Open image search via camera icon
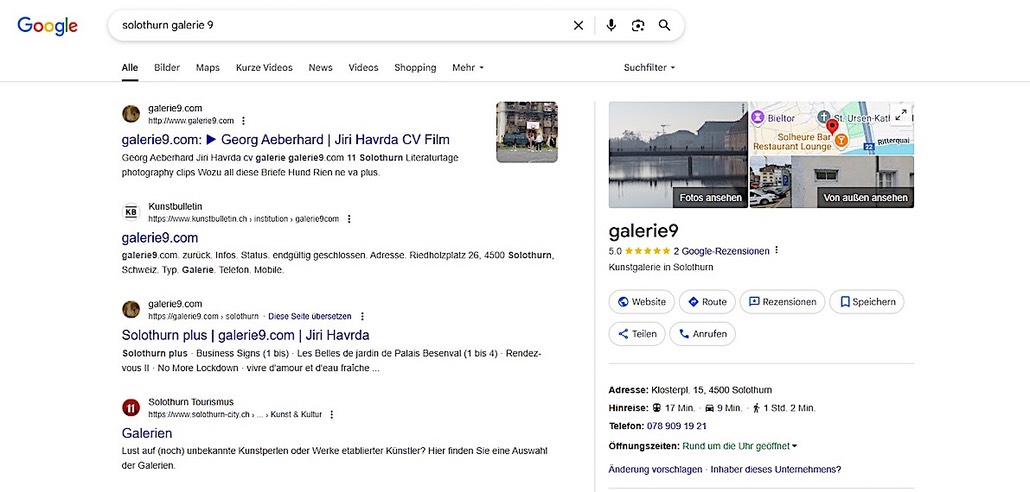Screen dimensions: 1030x492 638,26
